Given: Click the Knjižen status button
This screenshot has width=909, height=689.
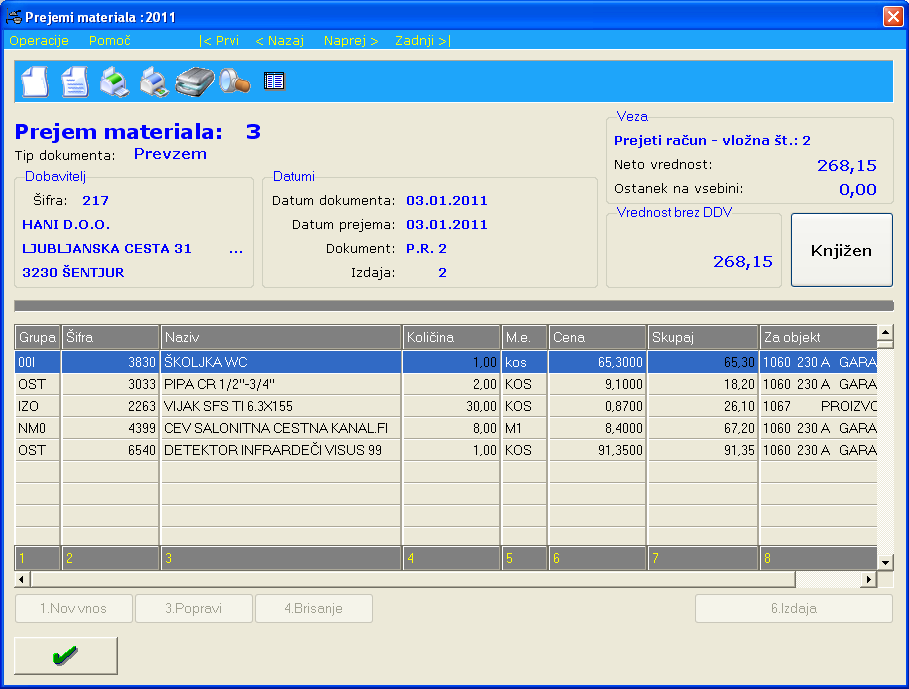Looking at the screenshot, I should pyautogui.click(x=841, y=250).
